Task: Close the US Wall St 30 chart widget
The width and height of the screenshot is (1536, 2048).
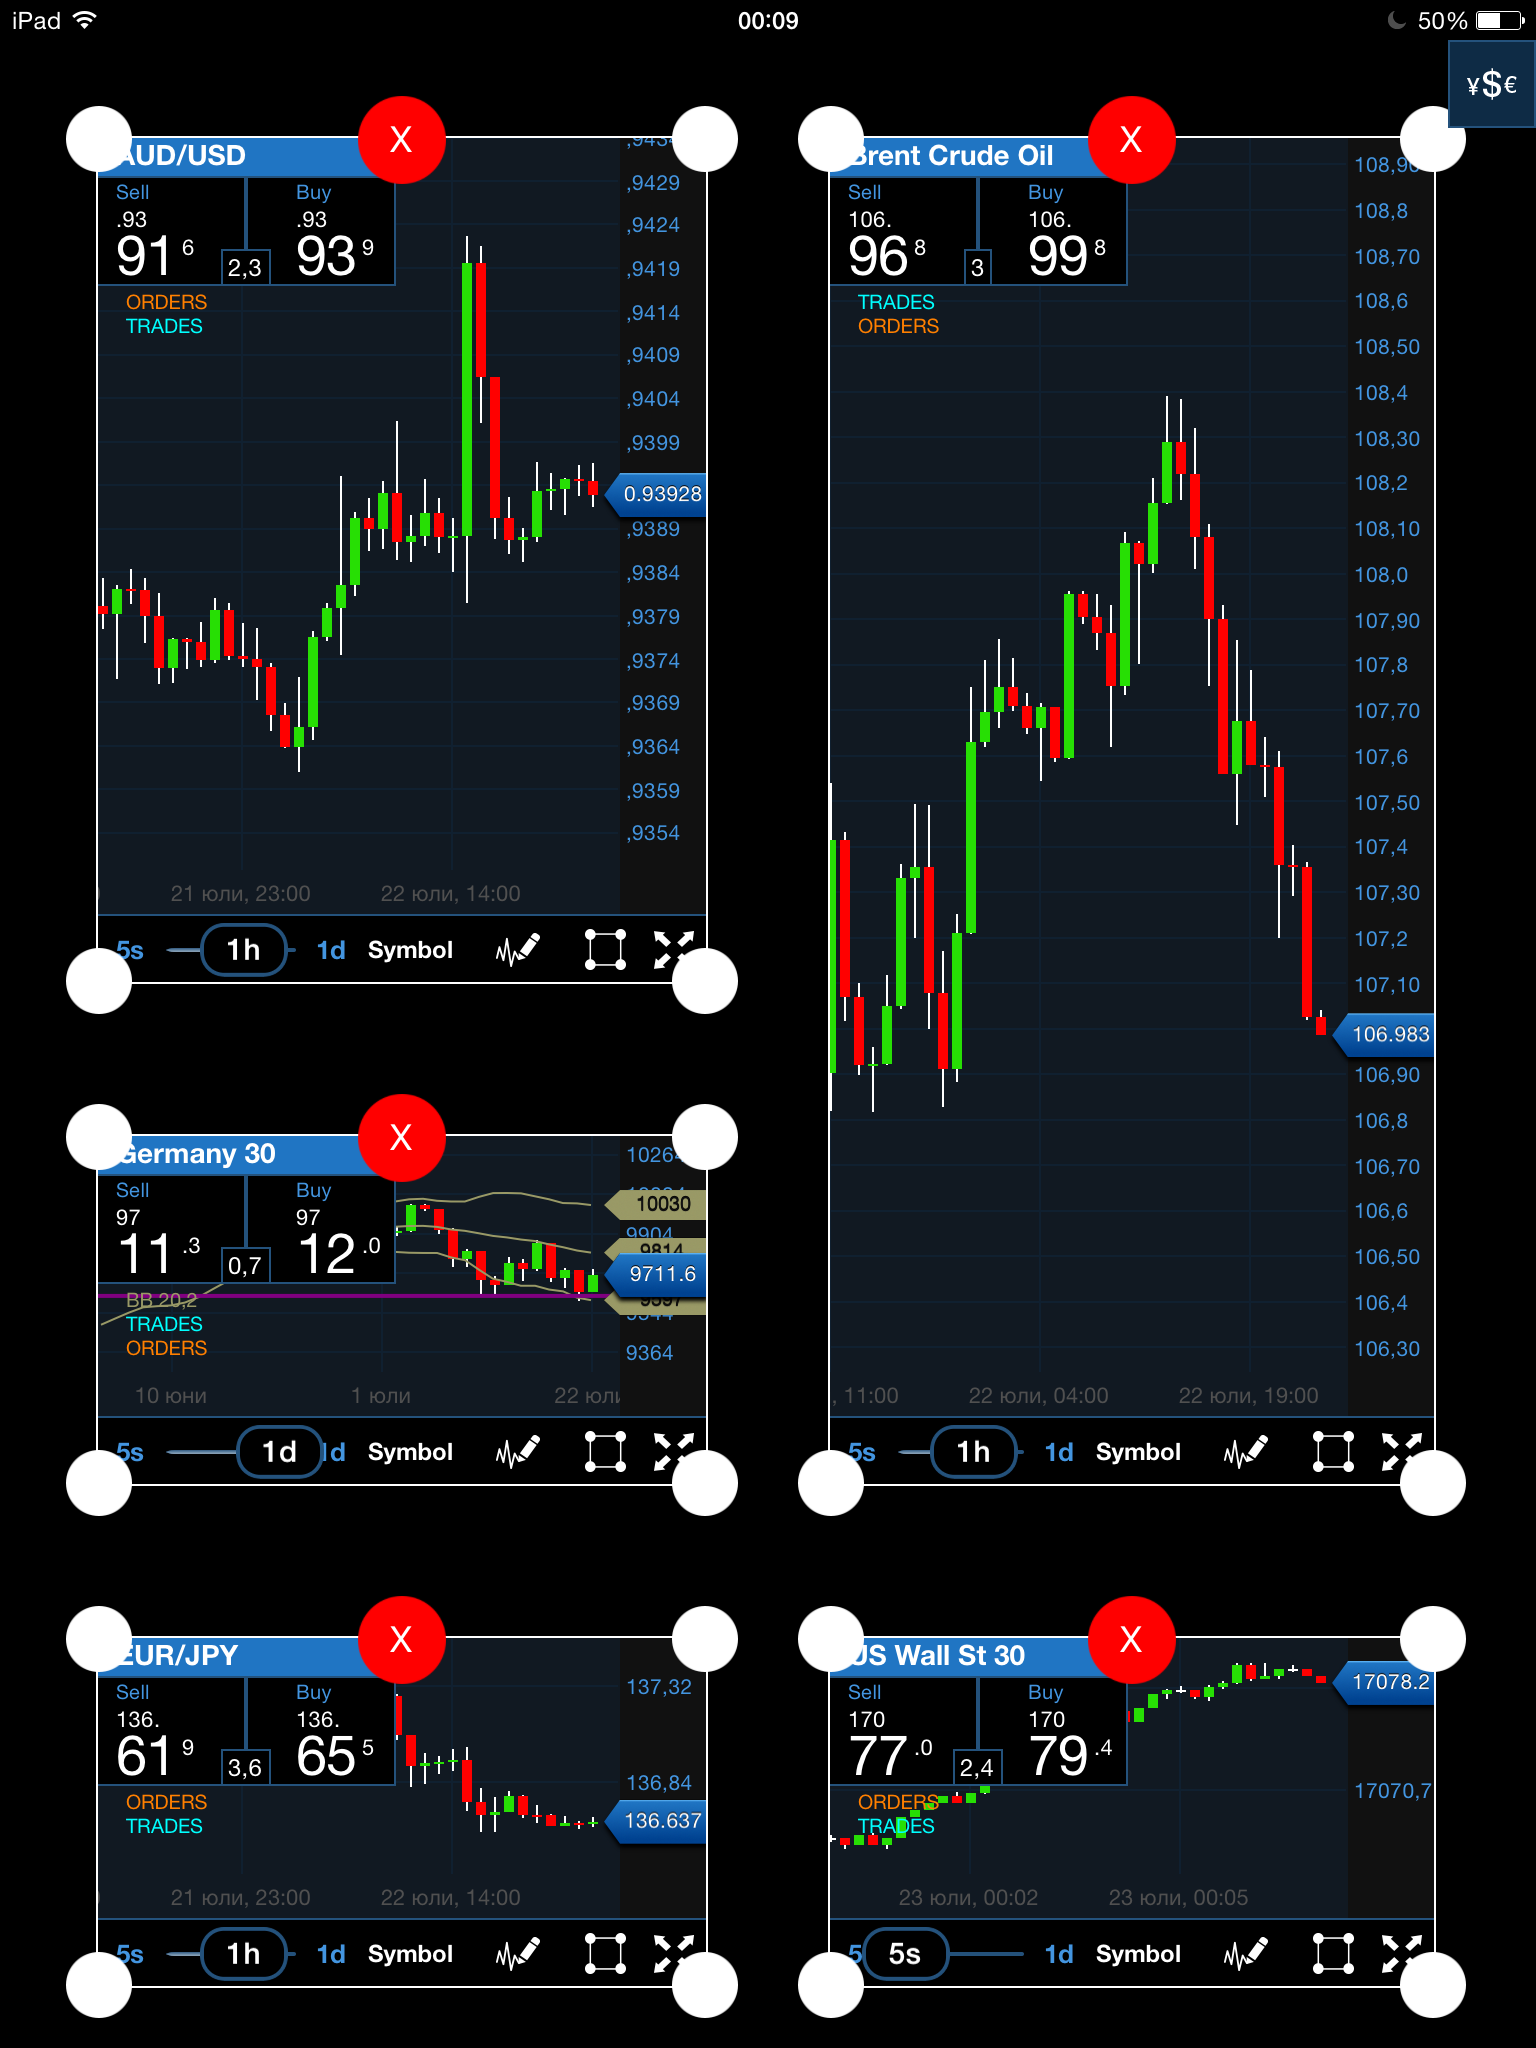Action: click(1130, 1639)
